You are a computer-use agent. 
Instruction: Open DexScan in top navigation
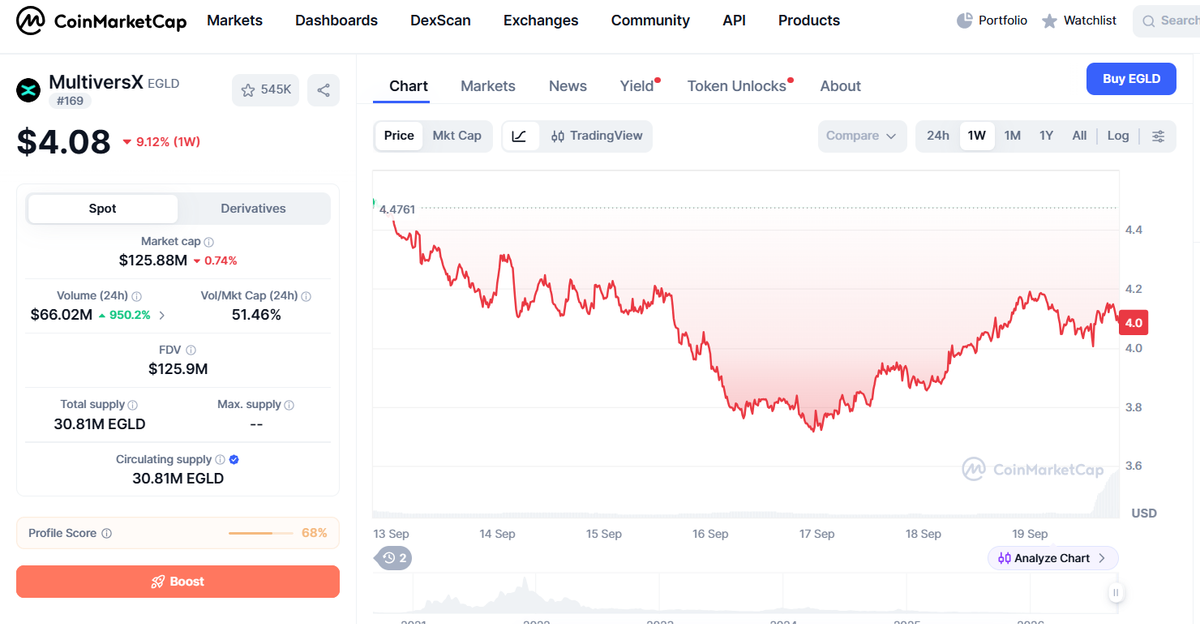click(441, 20)
